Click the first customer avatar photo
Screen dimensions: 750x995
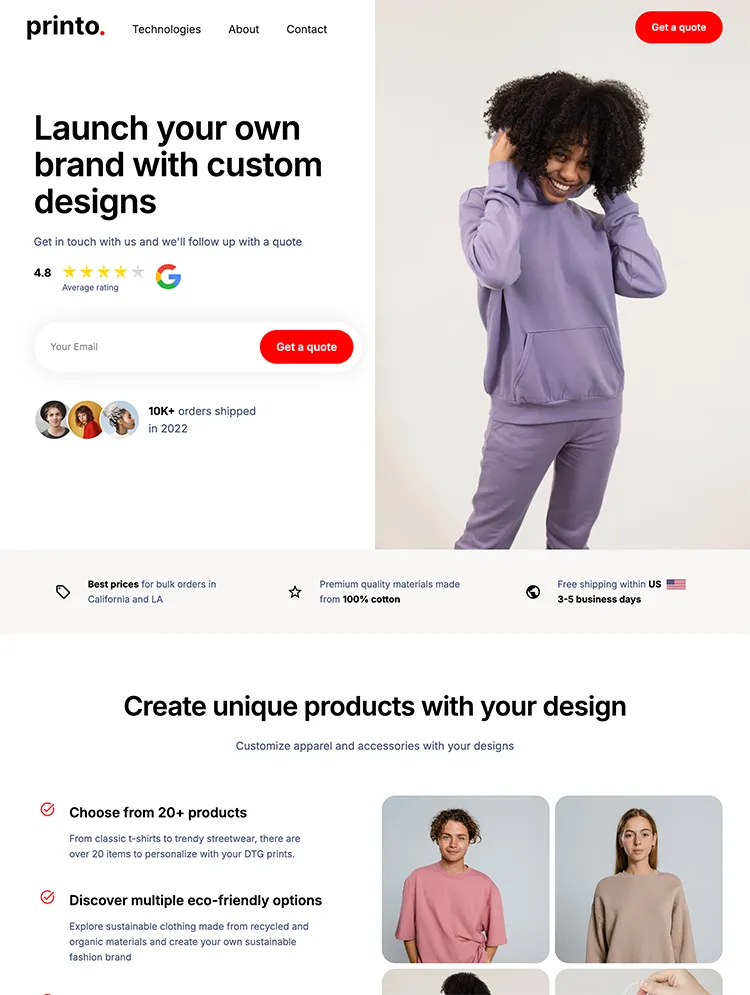pos(53,419)
